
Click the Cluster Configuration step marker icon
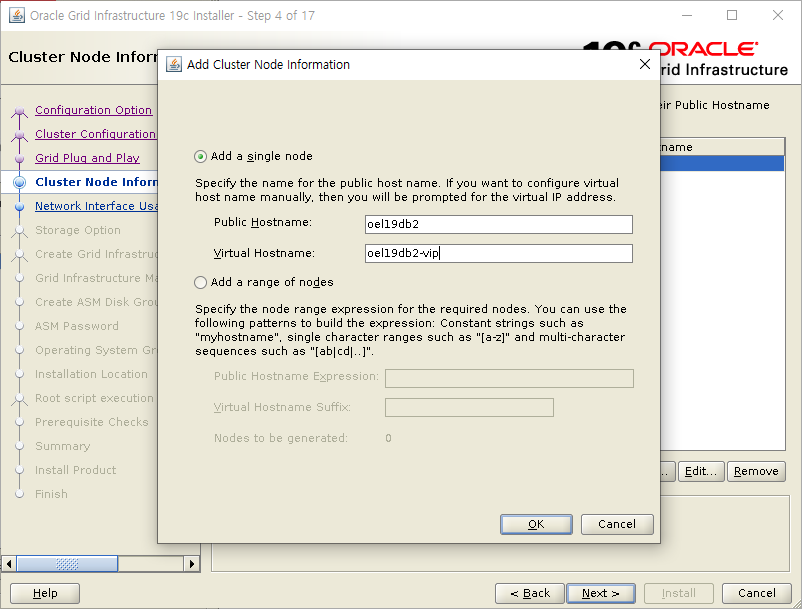point(19,134)
